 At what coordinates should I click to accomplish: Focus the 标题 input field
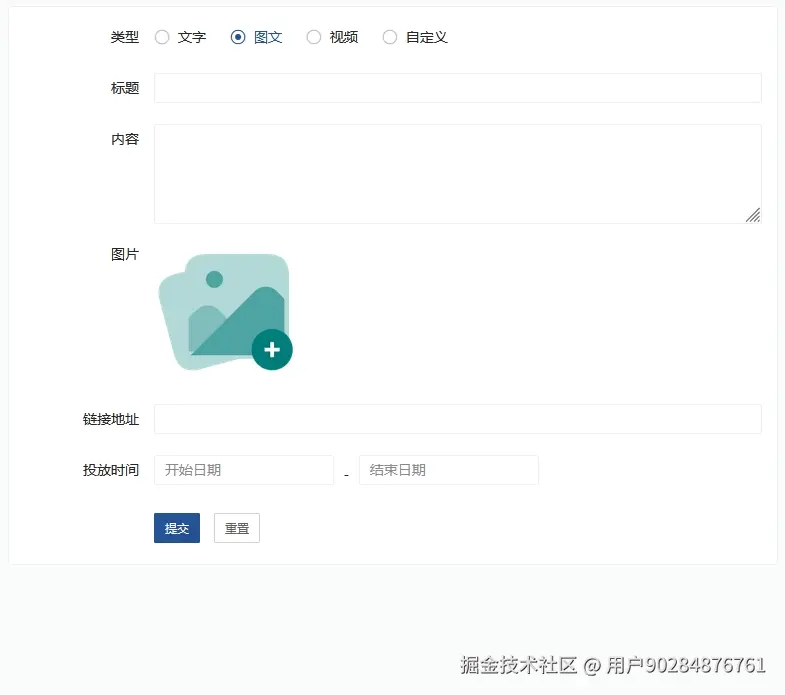coord(458,88)
